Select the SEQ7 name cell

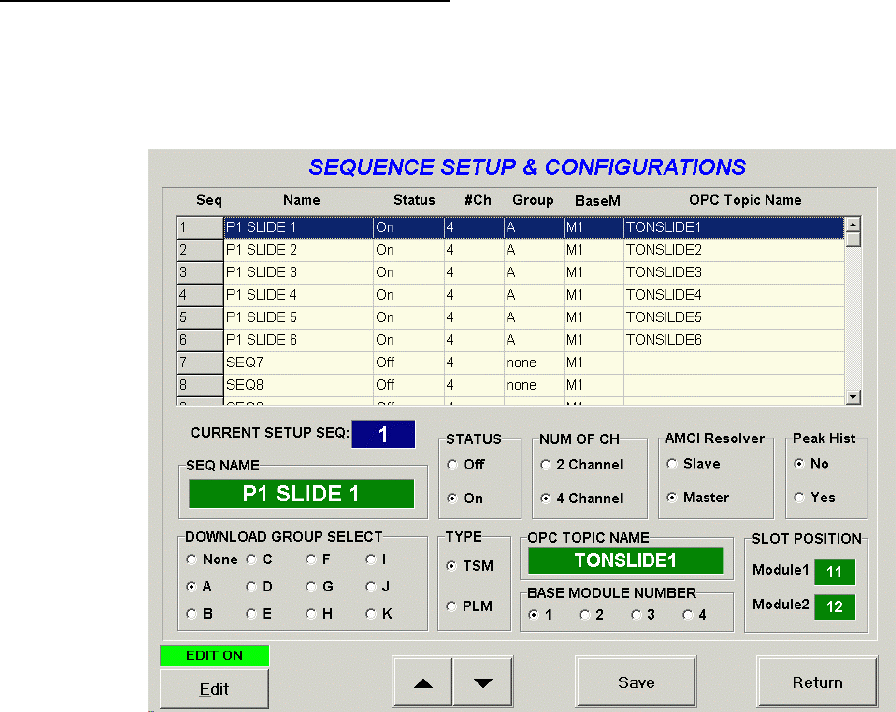click(298, 362)
